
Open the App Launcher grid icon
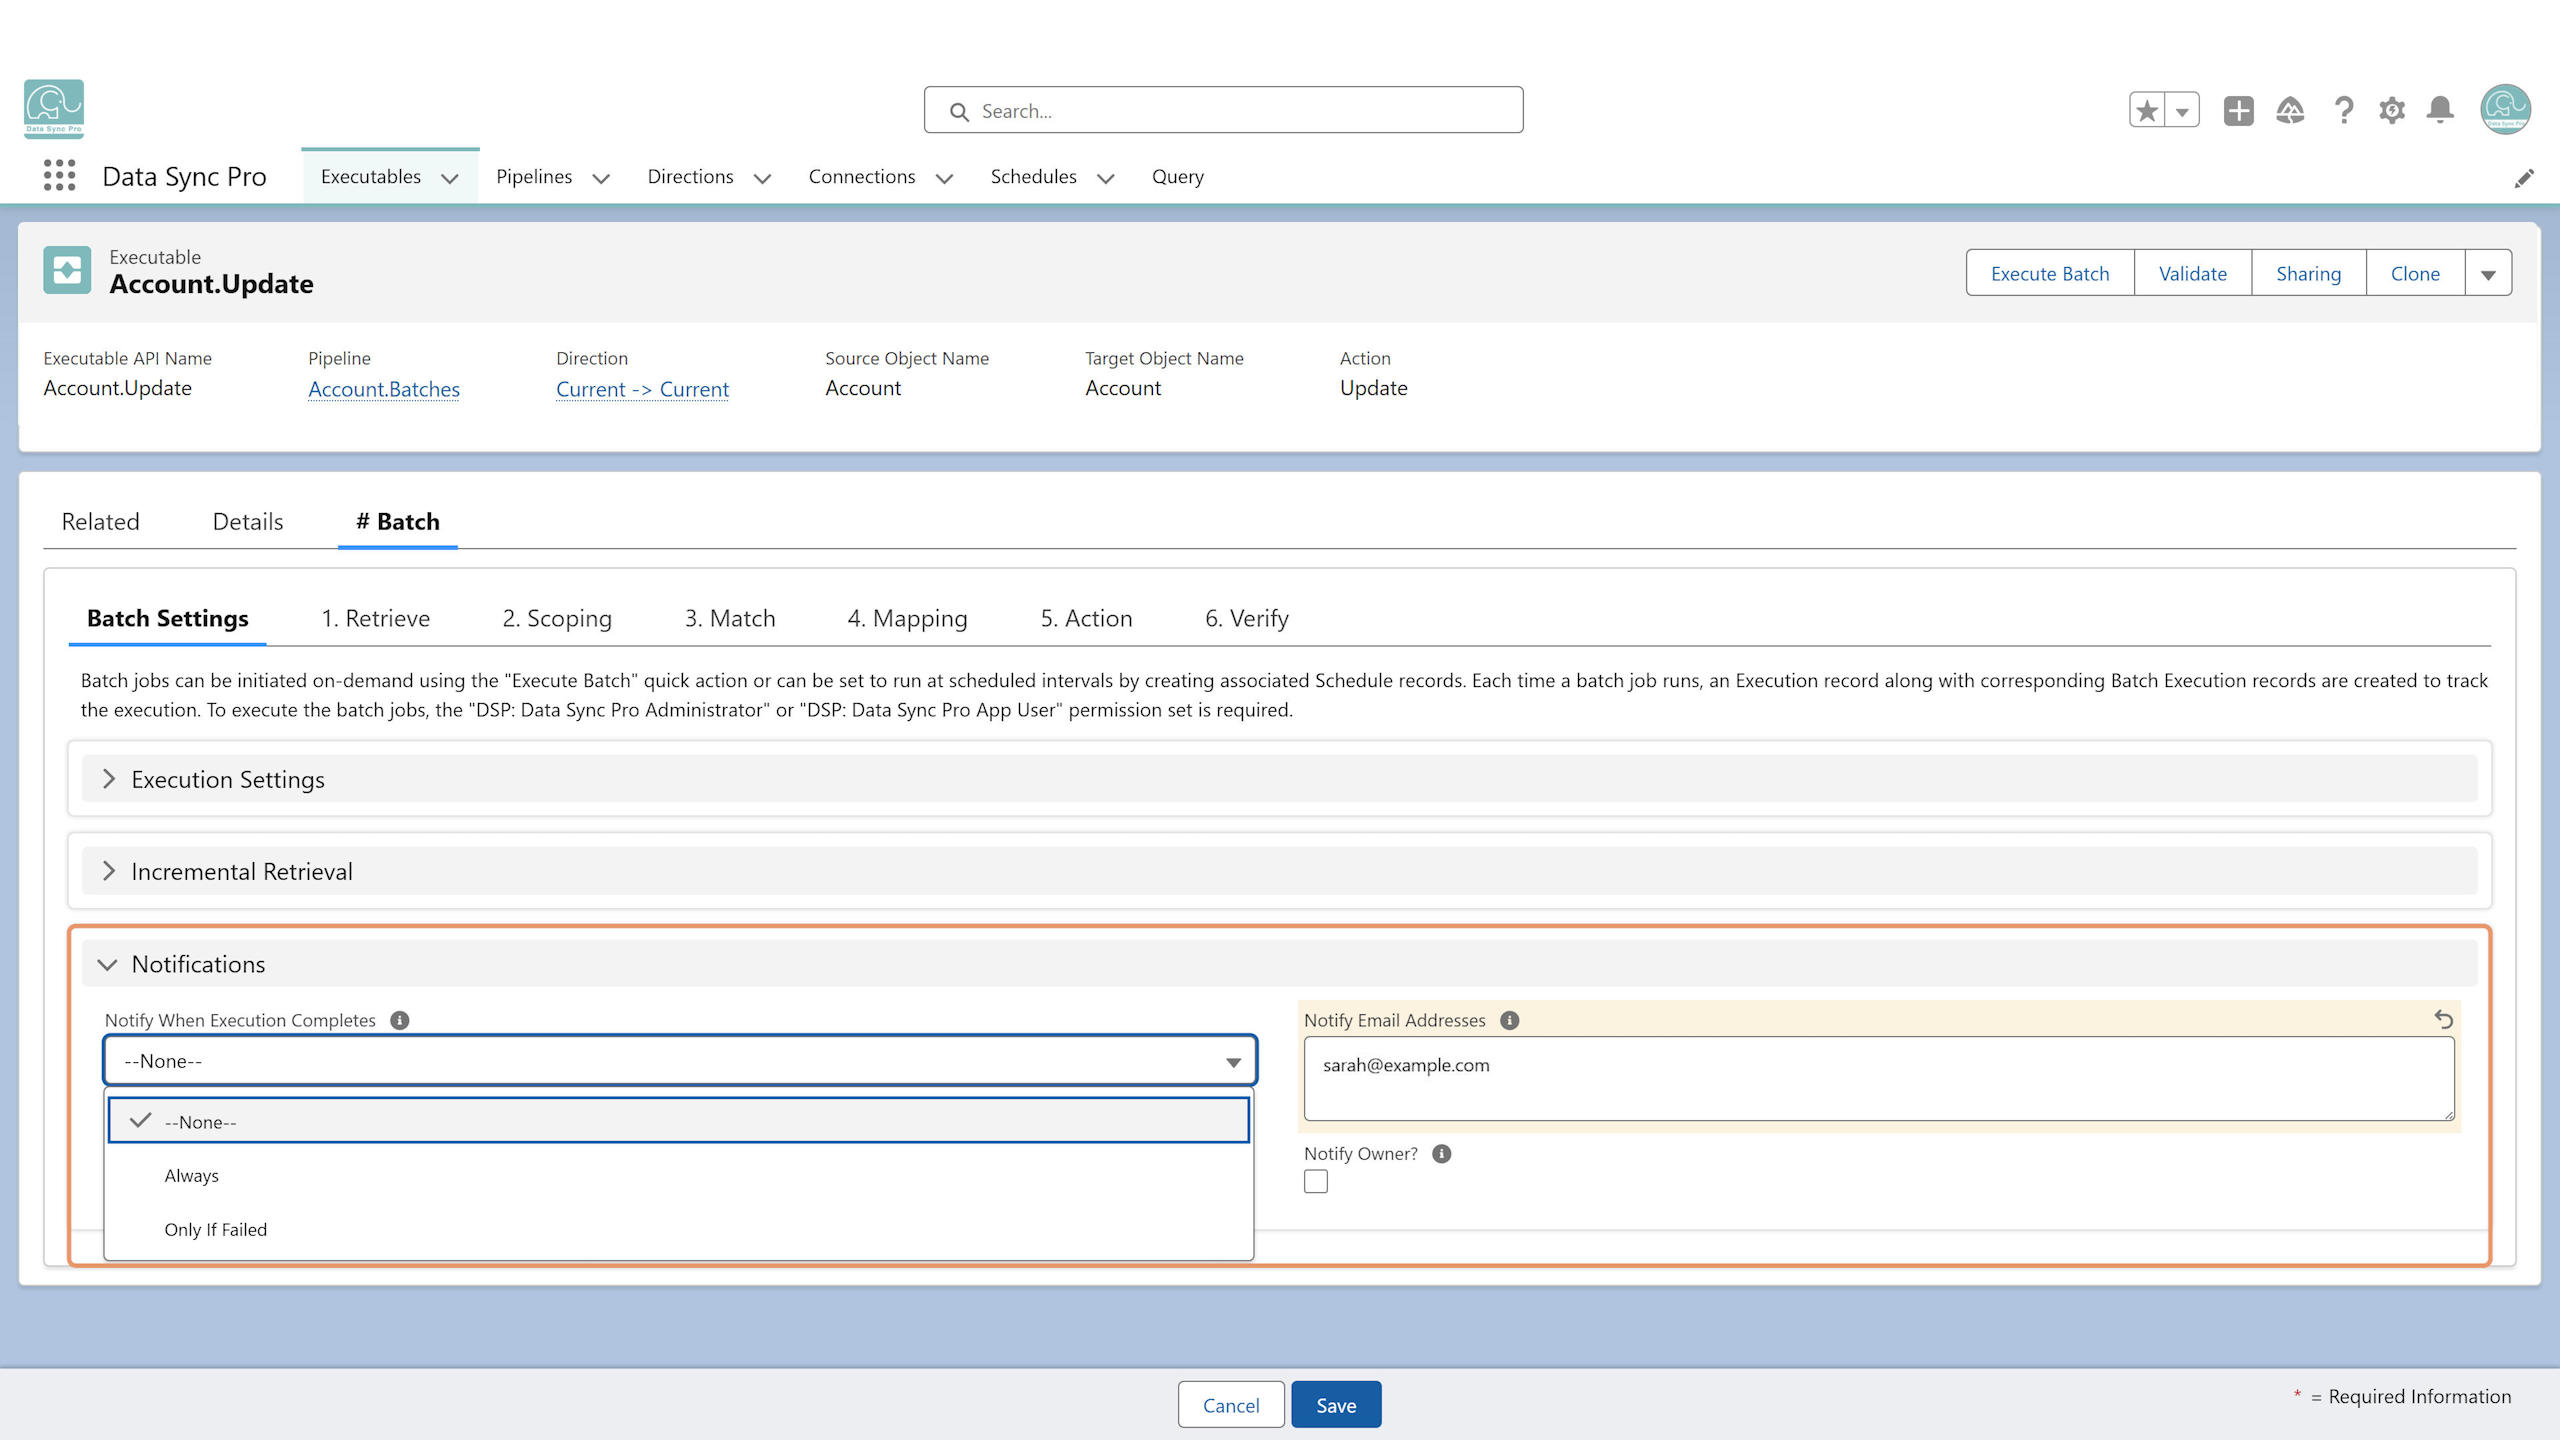59,176
